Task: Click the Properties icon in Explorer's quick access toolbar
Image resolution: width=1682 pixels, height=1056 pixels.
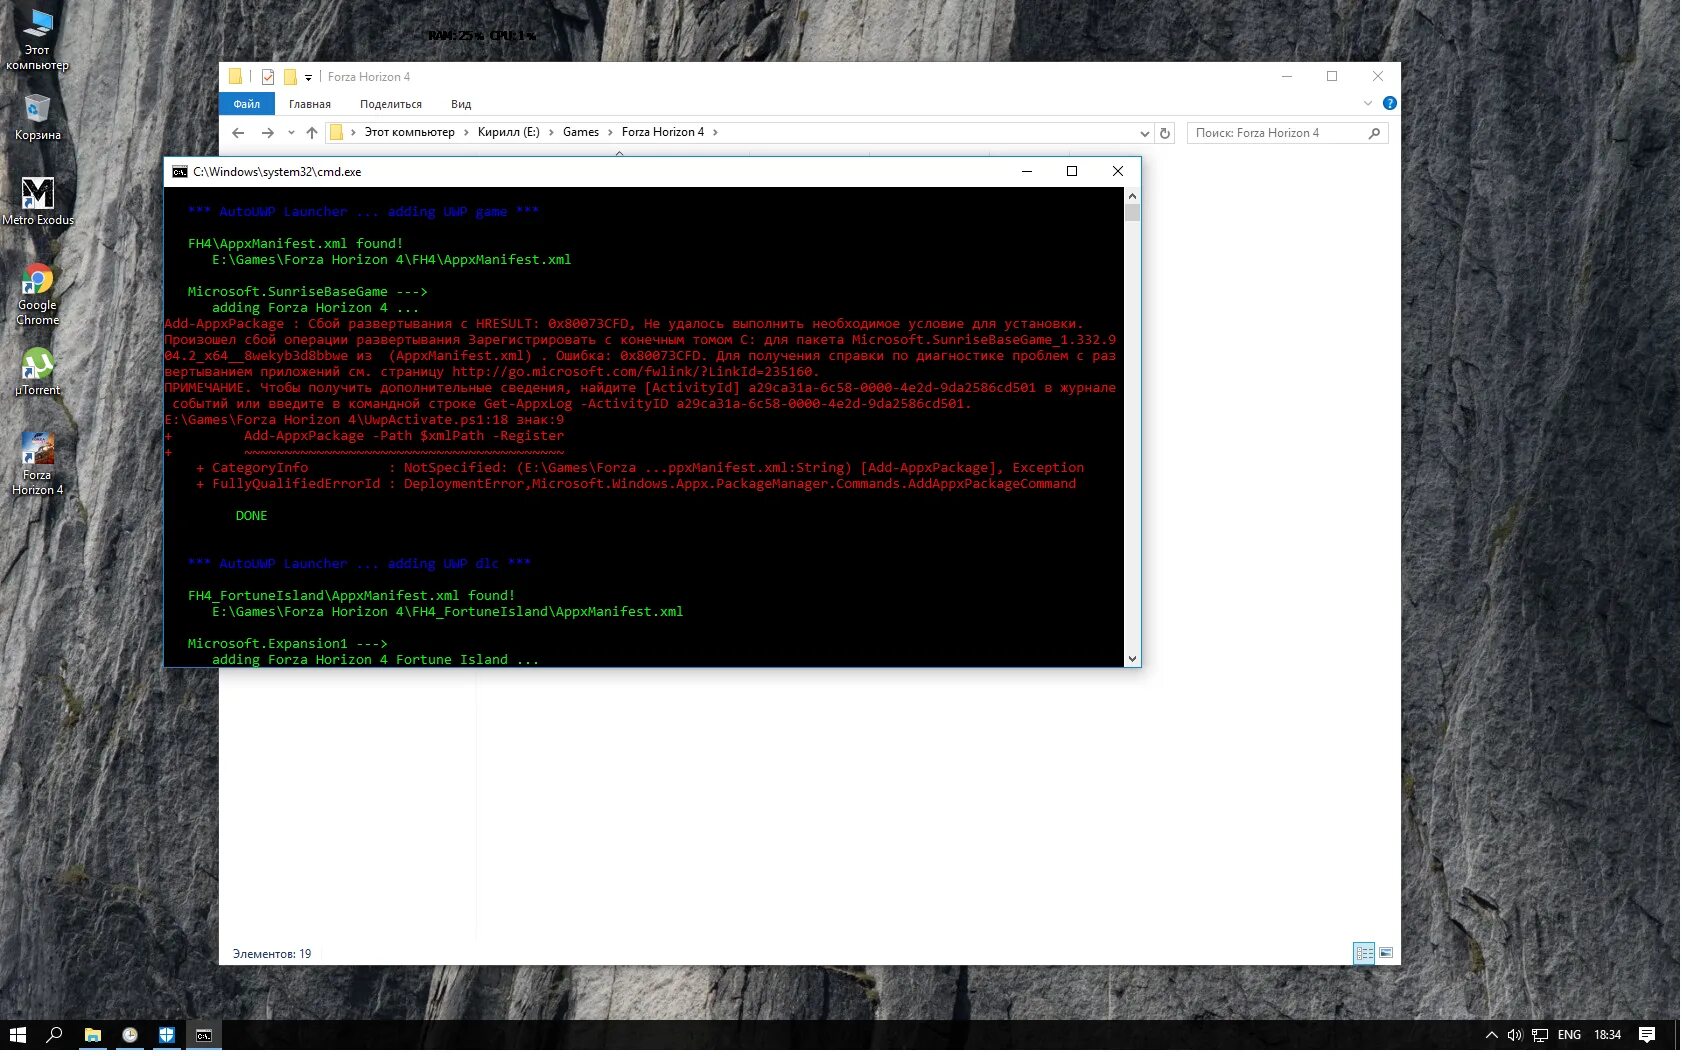Action: 268,77
